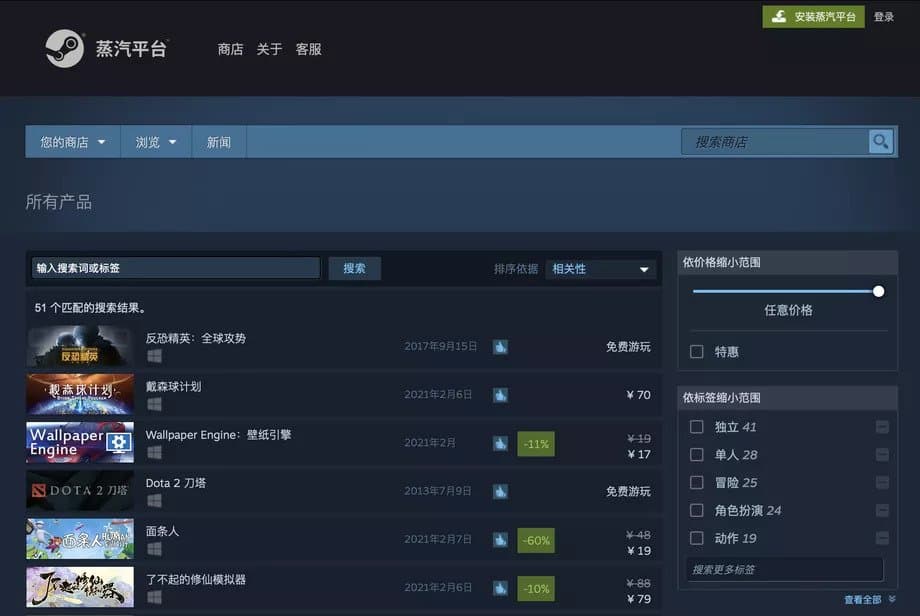Click the review icon for Dota 2 刀塔
The image size is (920, 616).
tap(500, 492)
